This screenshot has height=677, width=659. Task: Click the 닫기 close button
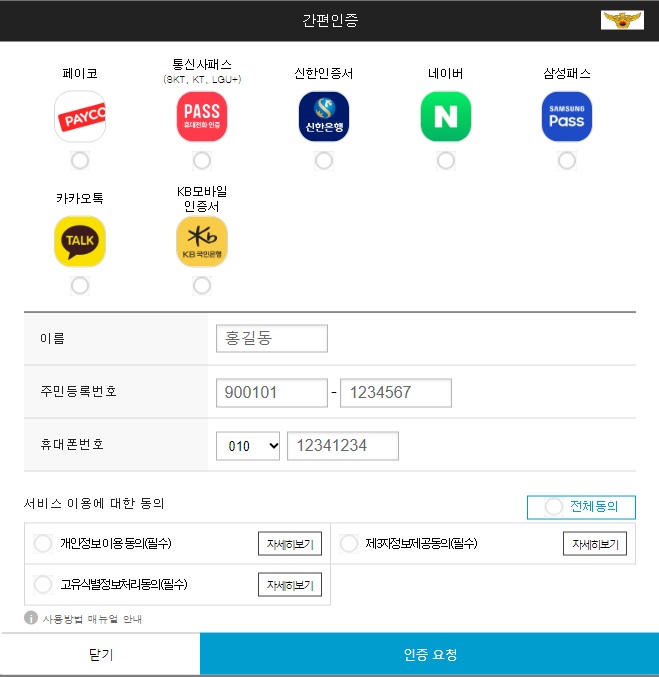coord(101,655)
